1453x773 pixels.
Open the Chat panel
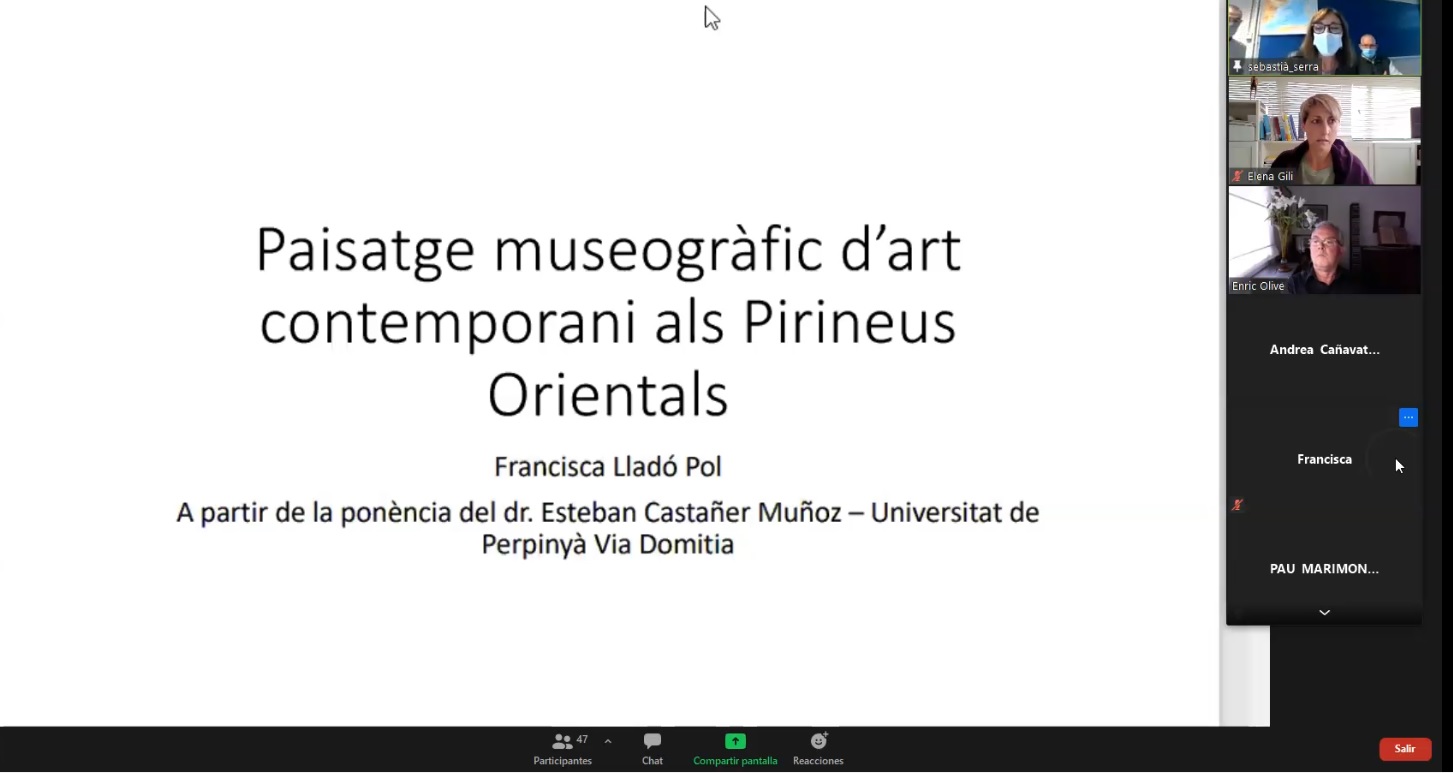(x=652, y=749)
